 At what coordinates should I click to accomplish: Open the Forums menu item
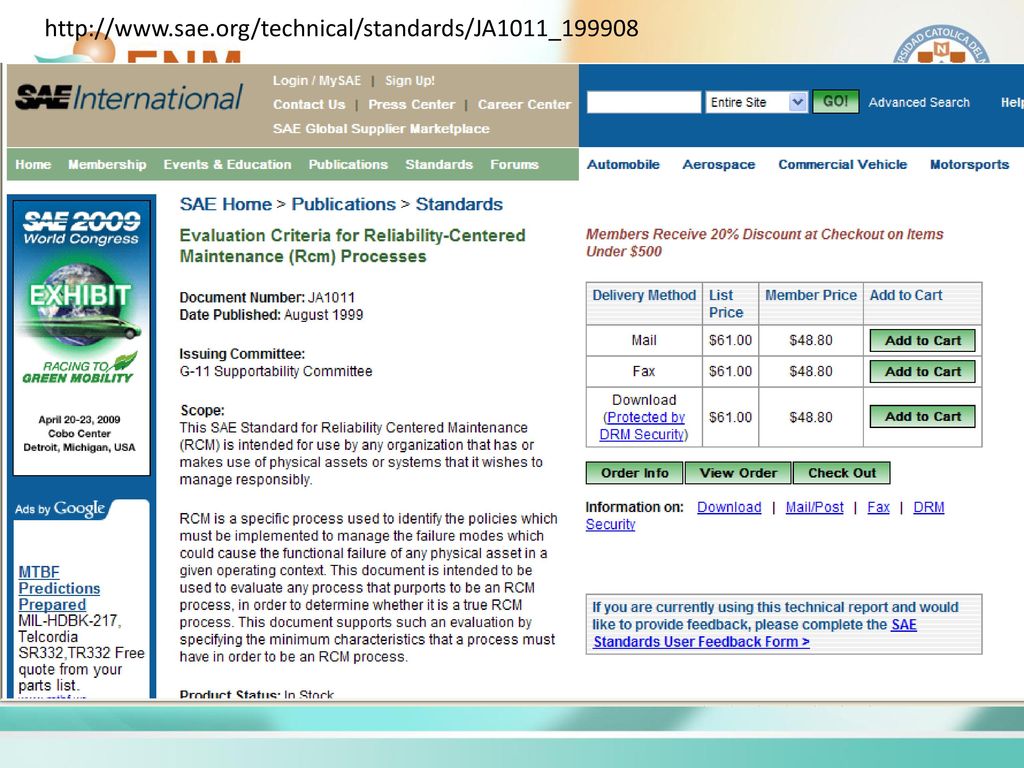(515, 165)
